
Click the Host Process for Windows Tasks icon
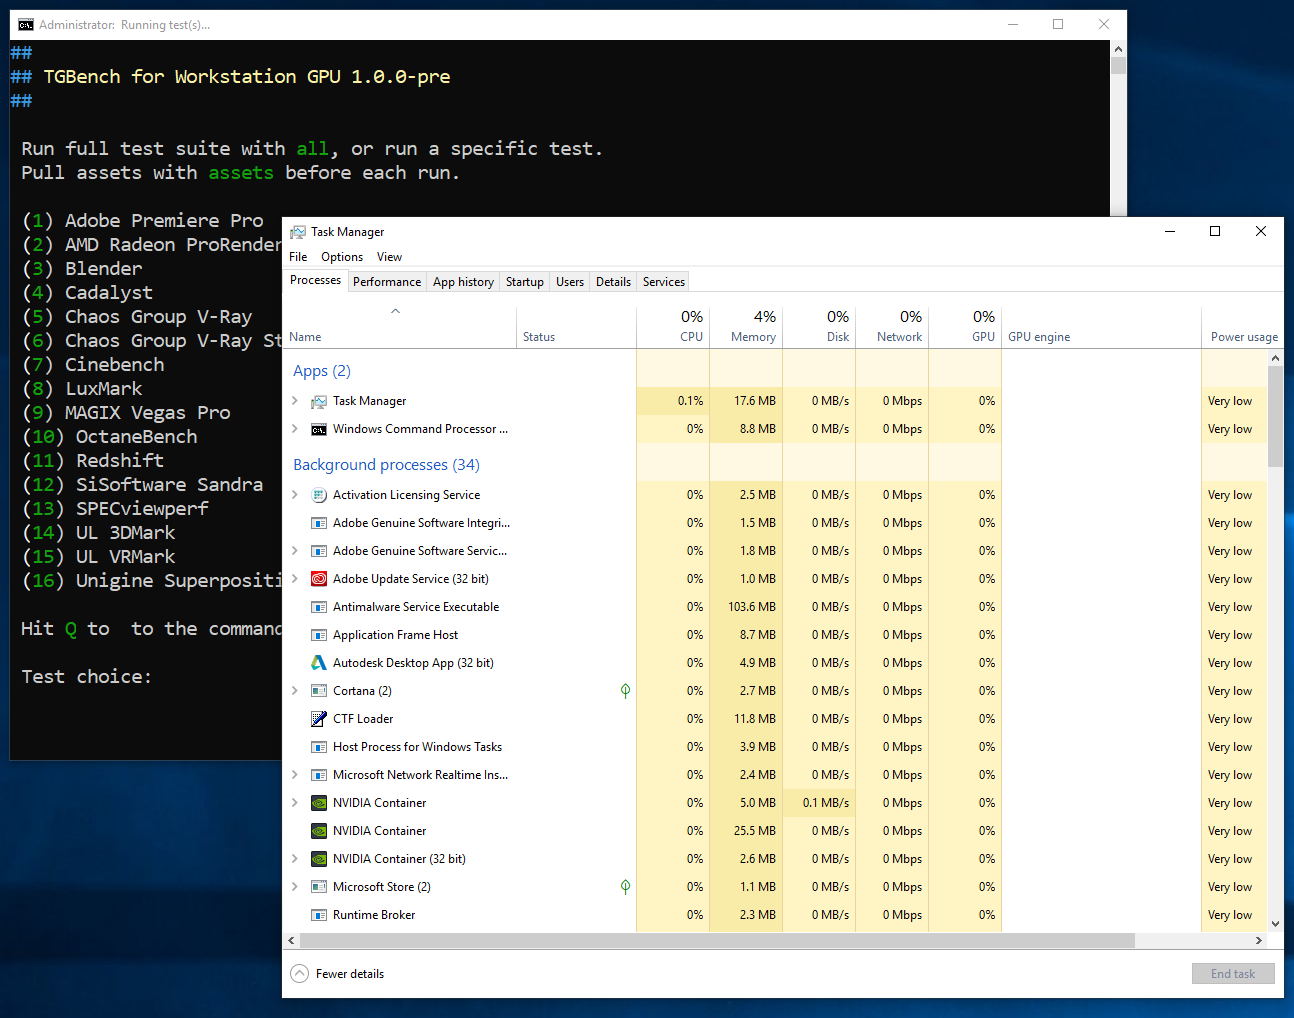coord(319,747)
